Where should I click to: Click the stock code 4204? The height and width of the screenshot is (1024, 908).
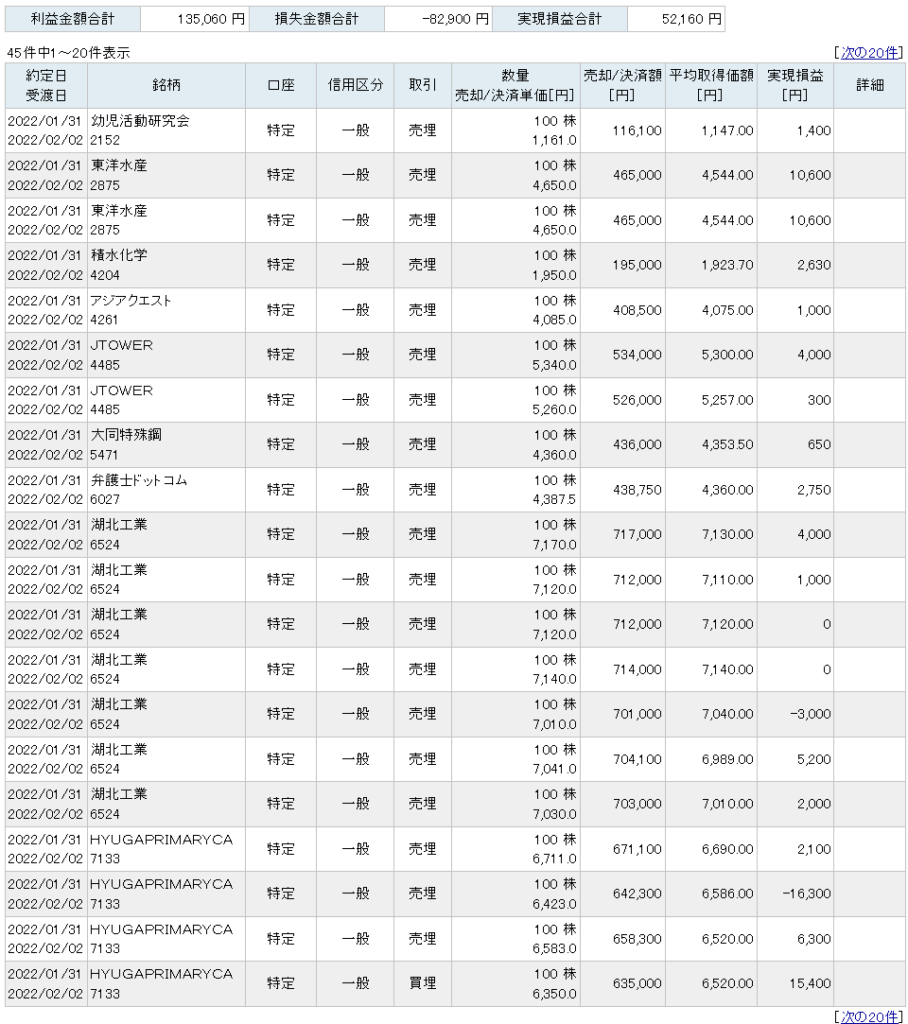(105, 276)
